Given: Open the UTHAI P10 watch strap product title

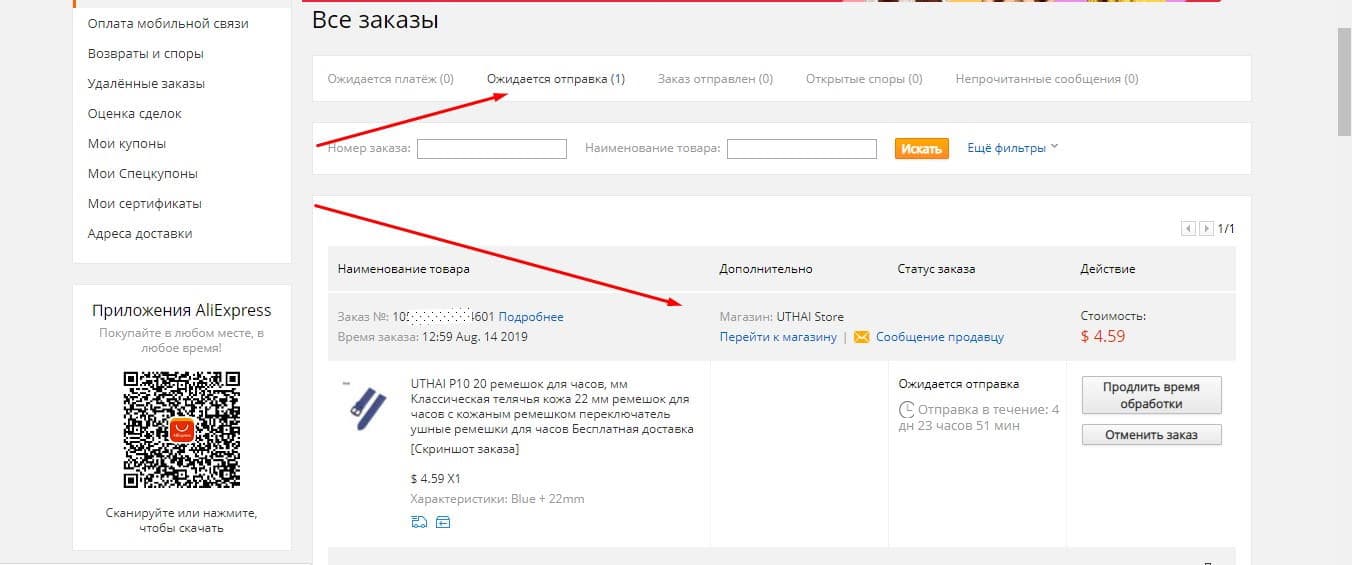Looking at the screenshot, I should pos(552,406).
